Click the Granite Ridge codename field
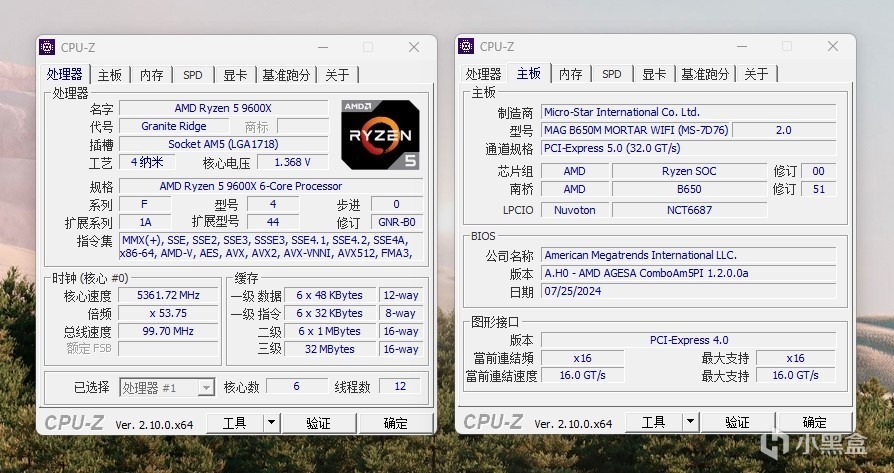 [174, 127]
